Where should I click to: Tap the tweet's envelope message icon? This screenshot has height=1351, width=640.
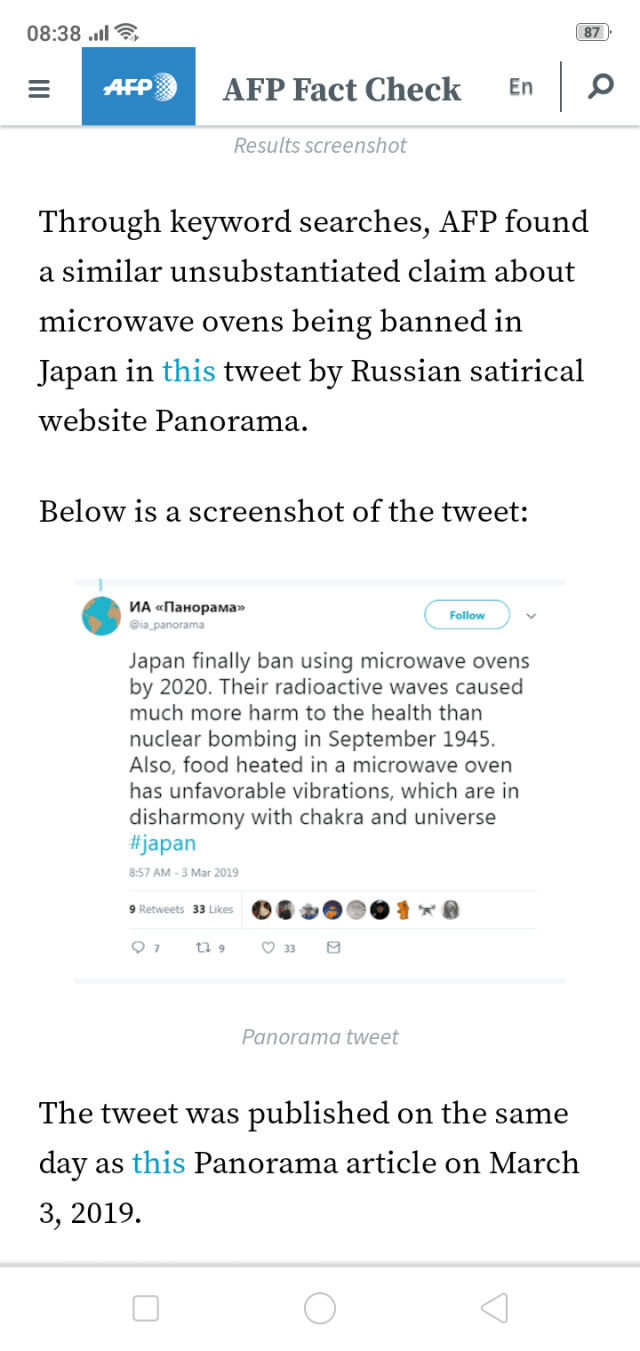334,947
